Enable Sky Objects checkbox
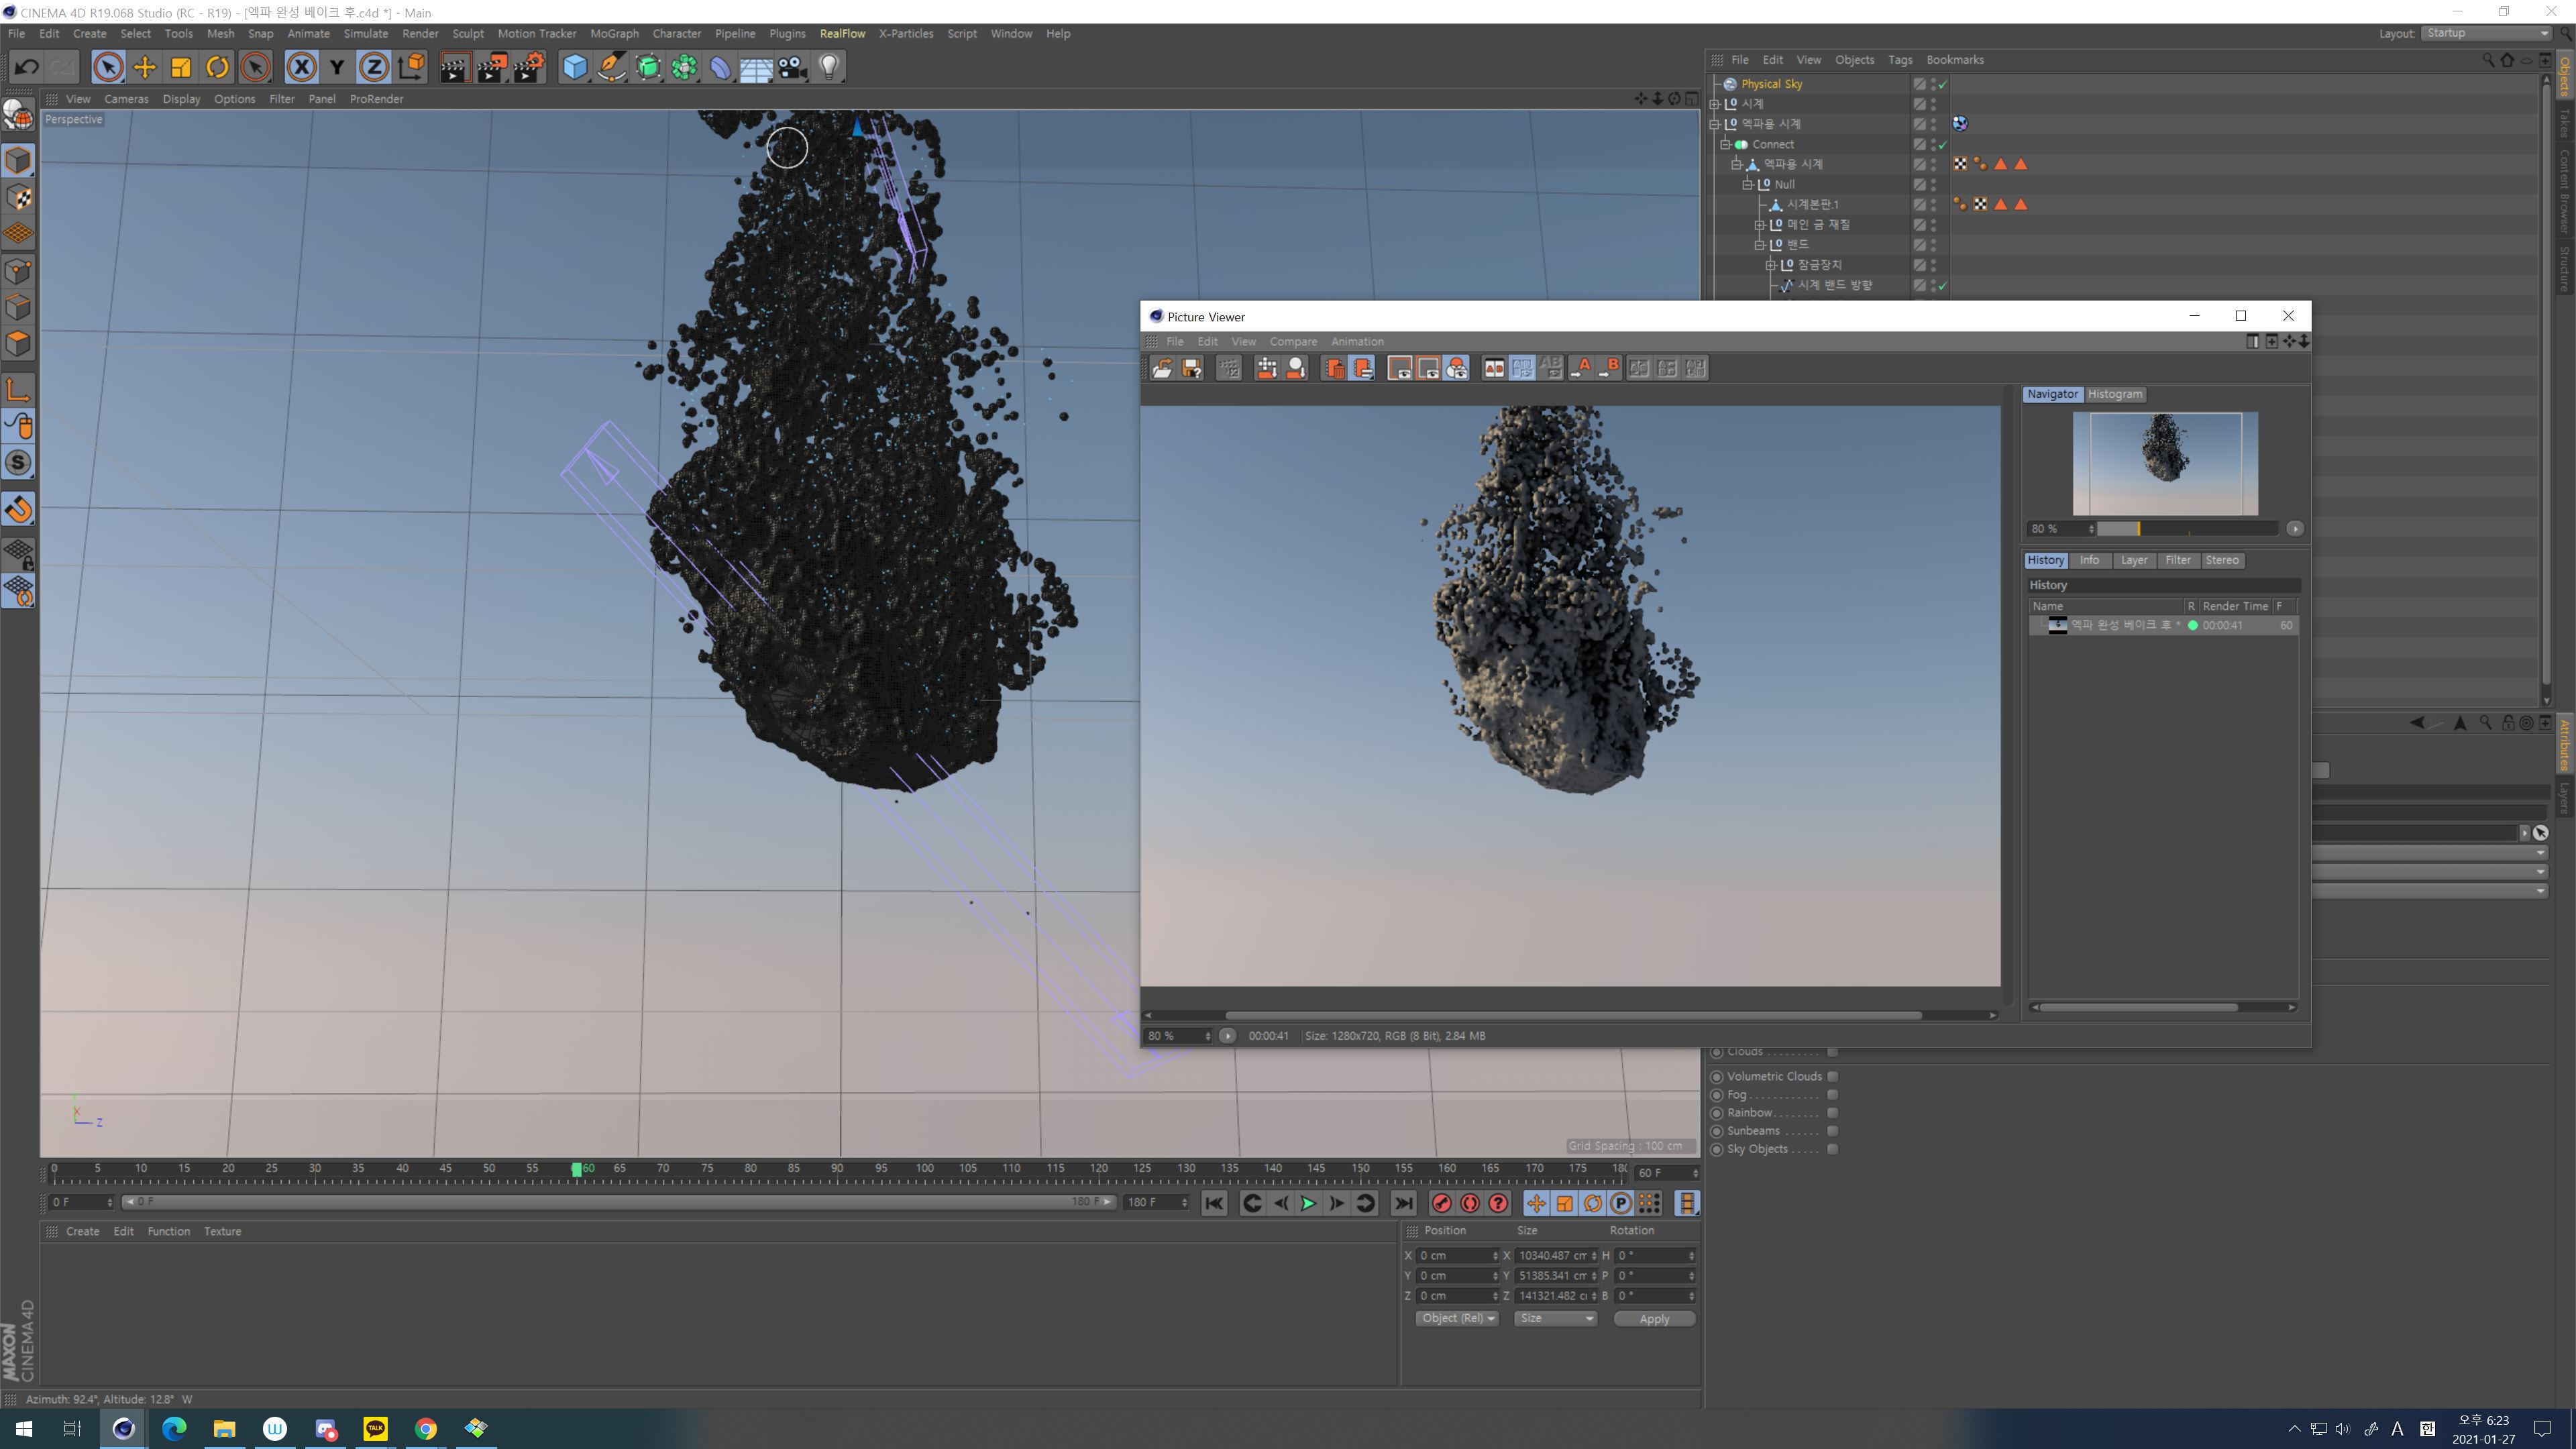Image resolution: width=2576 pixels, height=1449 pixels. click(1833, 1149)
